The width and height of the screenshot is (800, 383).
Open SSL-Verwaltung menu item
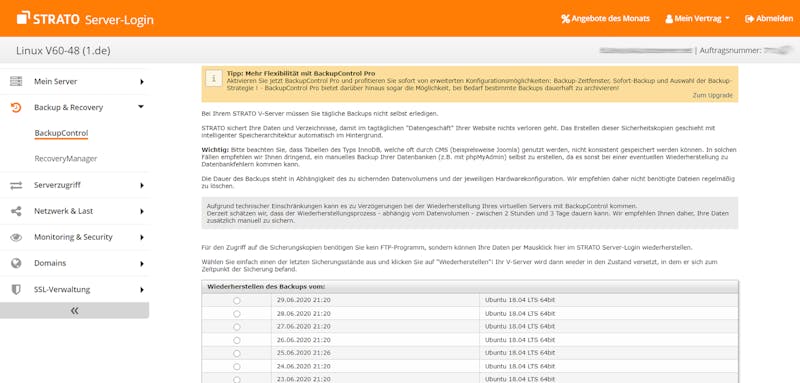tap(62, 290)
